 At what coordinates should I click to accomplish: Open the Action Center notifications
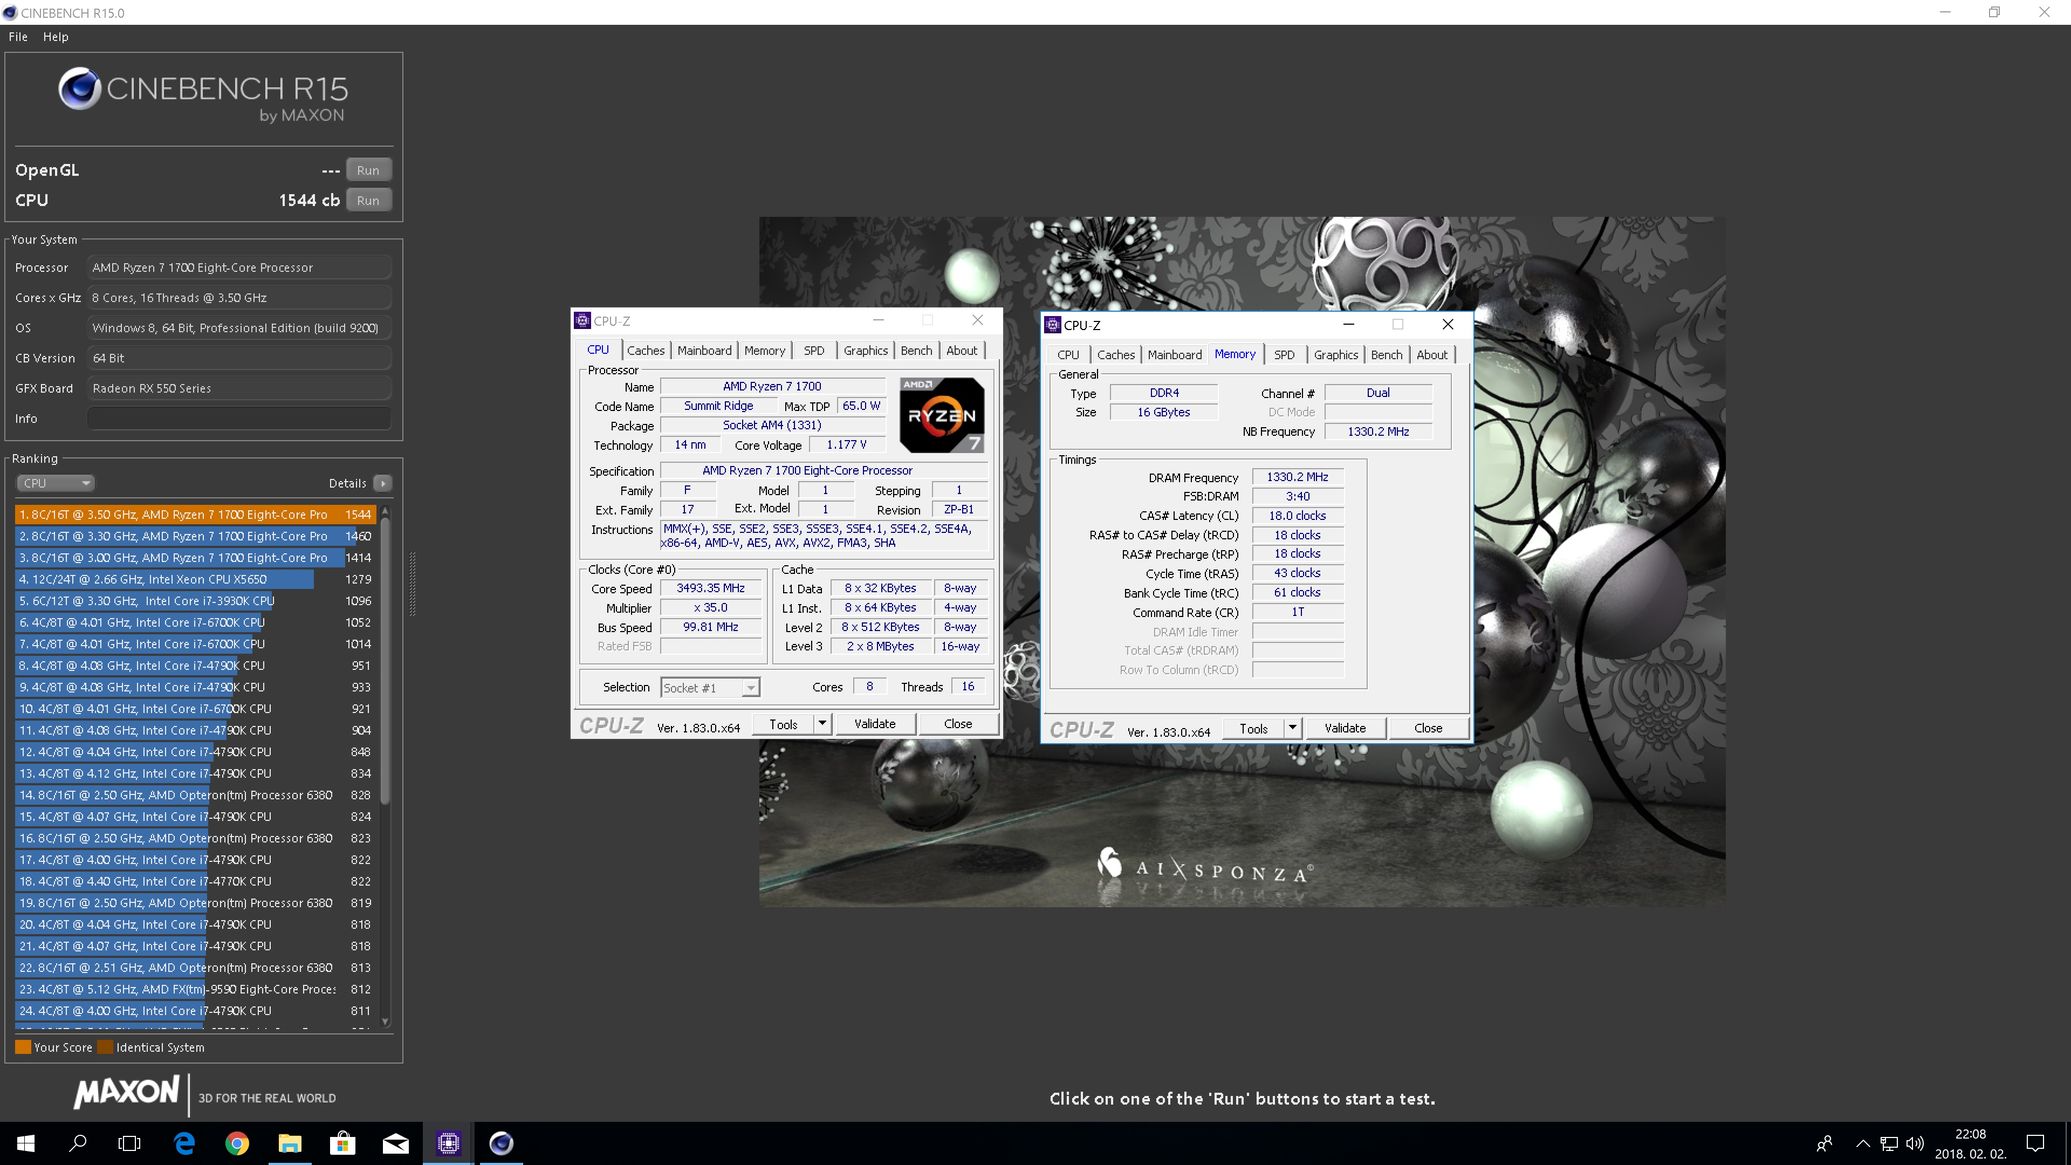pos(2035,1143)
